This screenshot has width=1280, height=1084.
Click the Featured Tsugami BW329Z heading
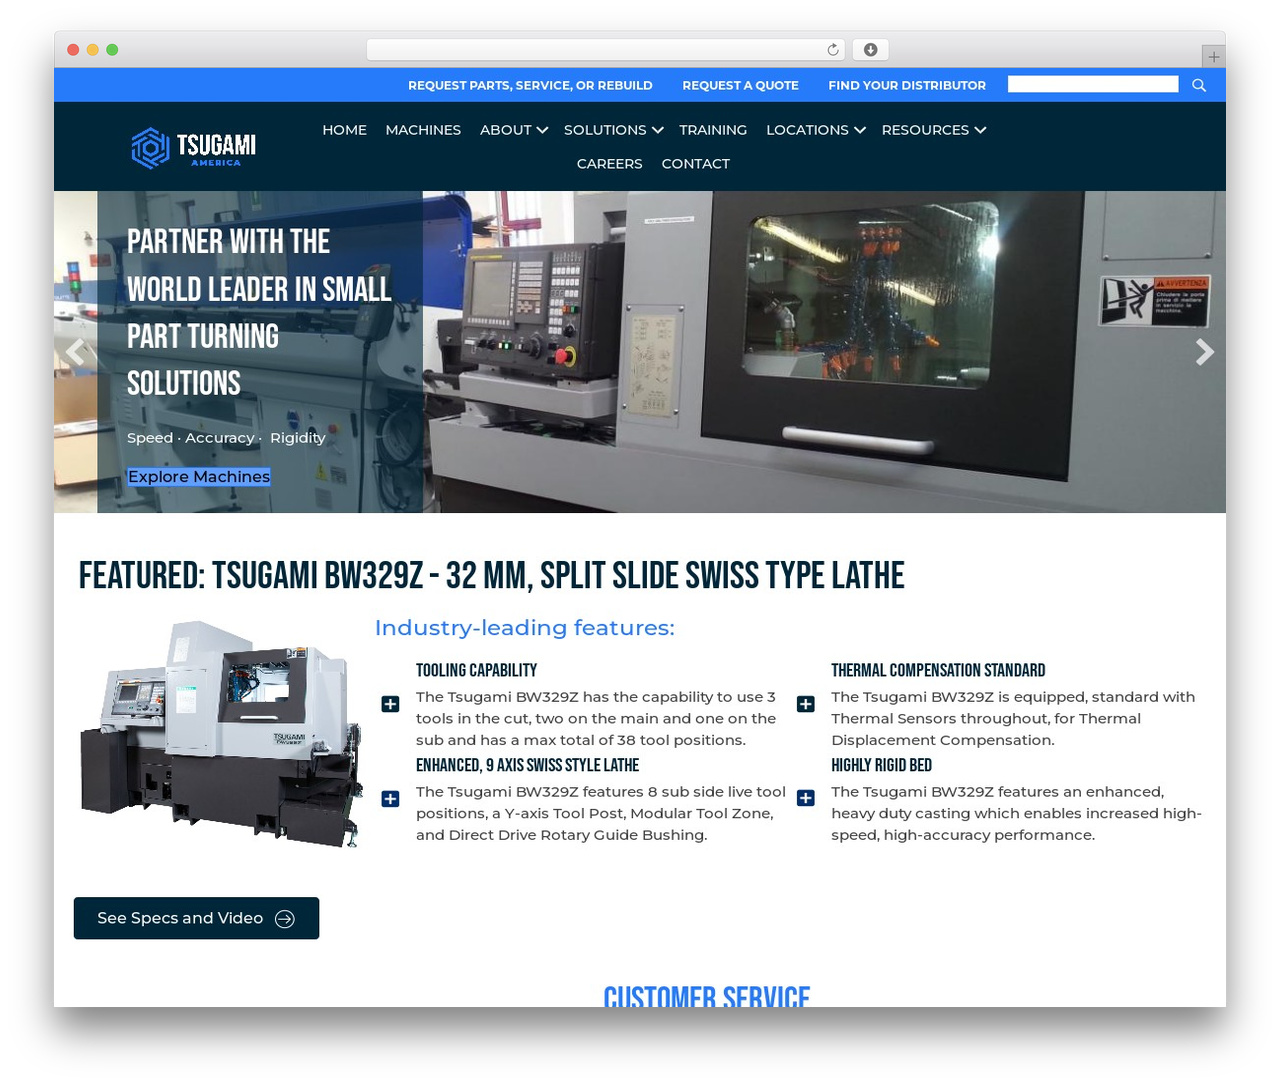[492, 576]
